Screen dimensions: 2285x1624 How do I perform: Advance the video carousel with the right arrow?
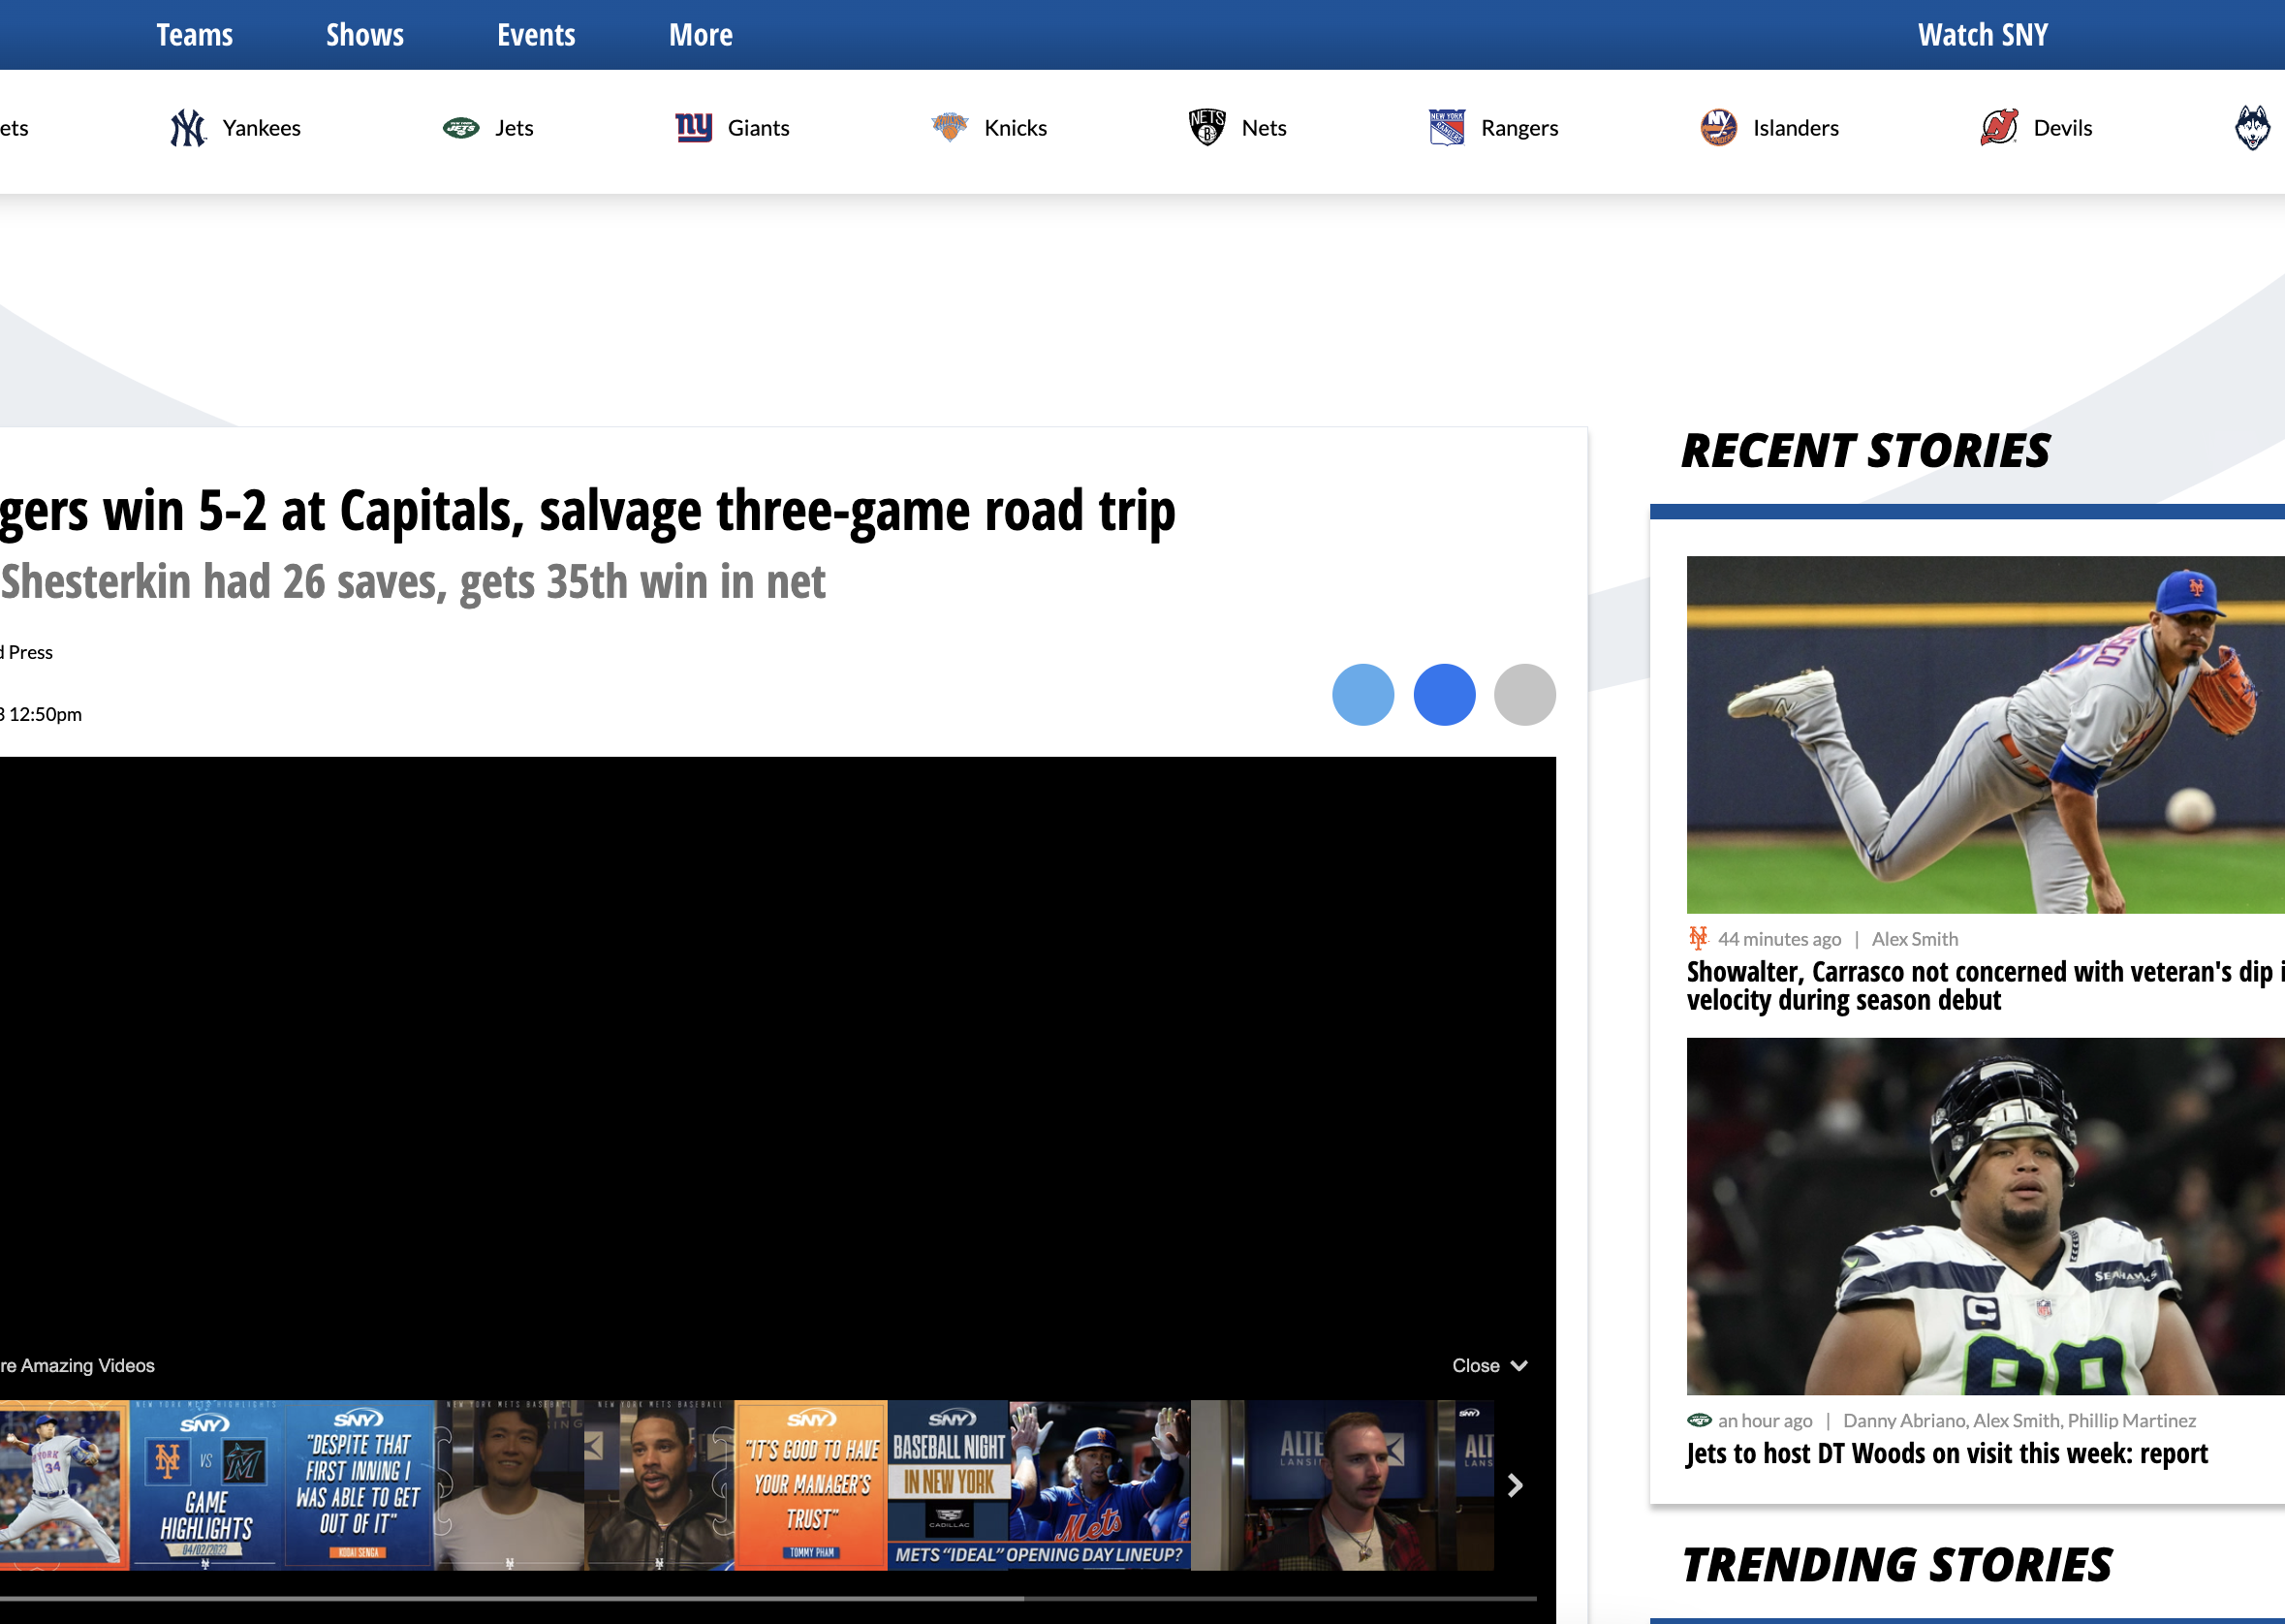(x=1514, y=1485)
